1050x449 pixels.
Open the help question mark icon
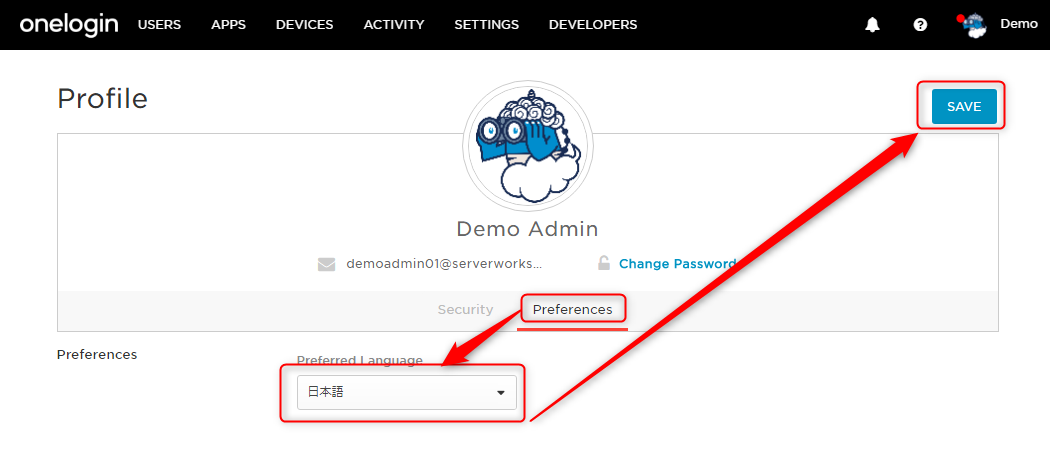[x=921, y=25]
